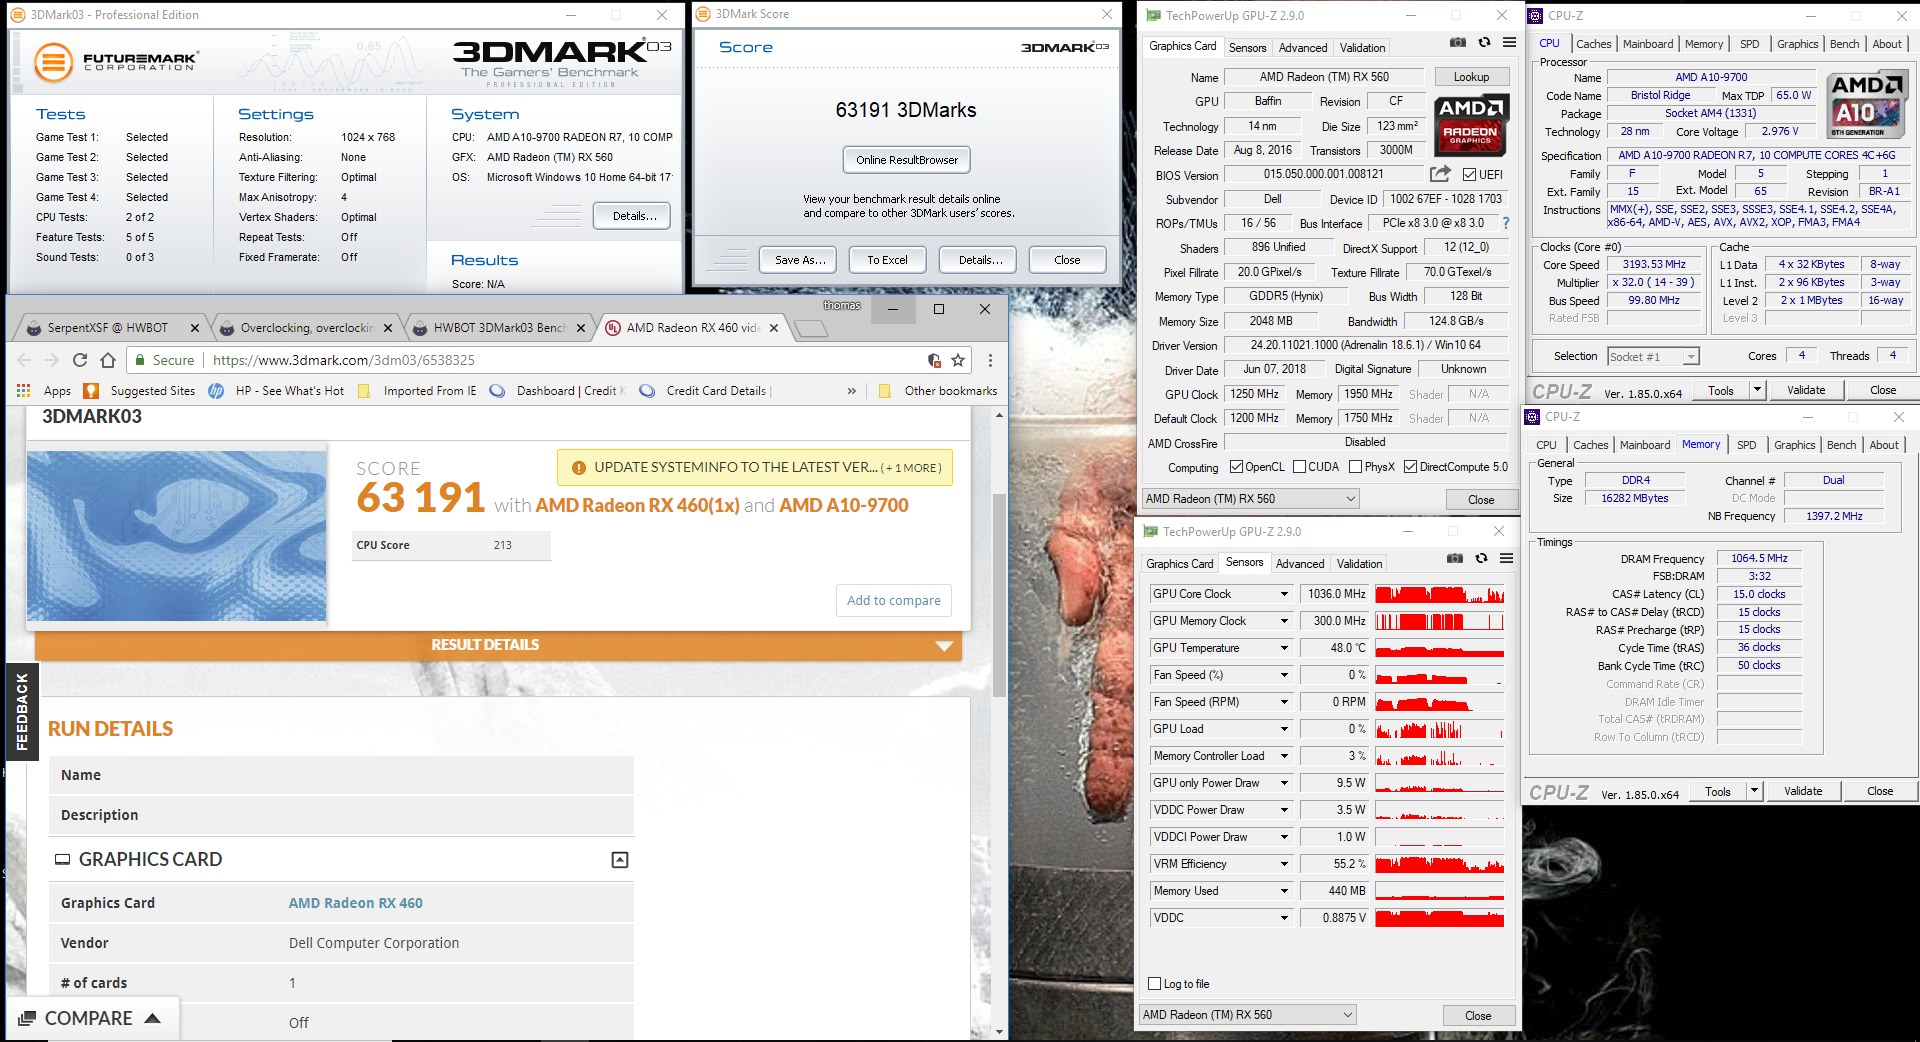Click refresh icon in GPU-Z Graphics Card window

(1484, 42)
